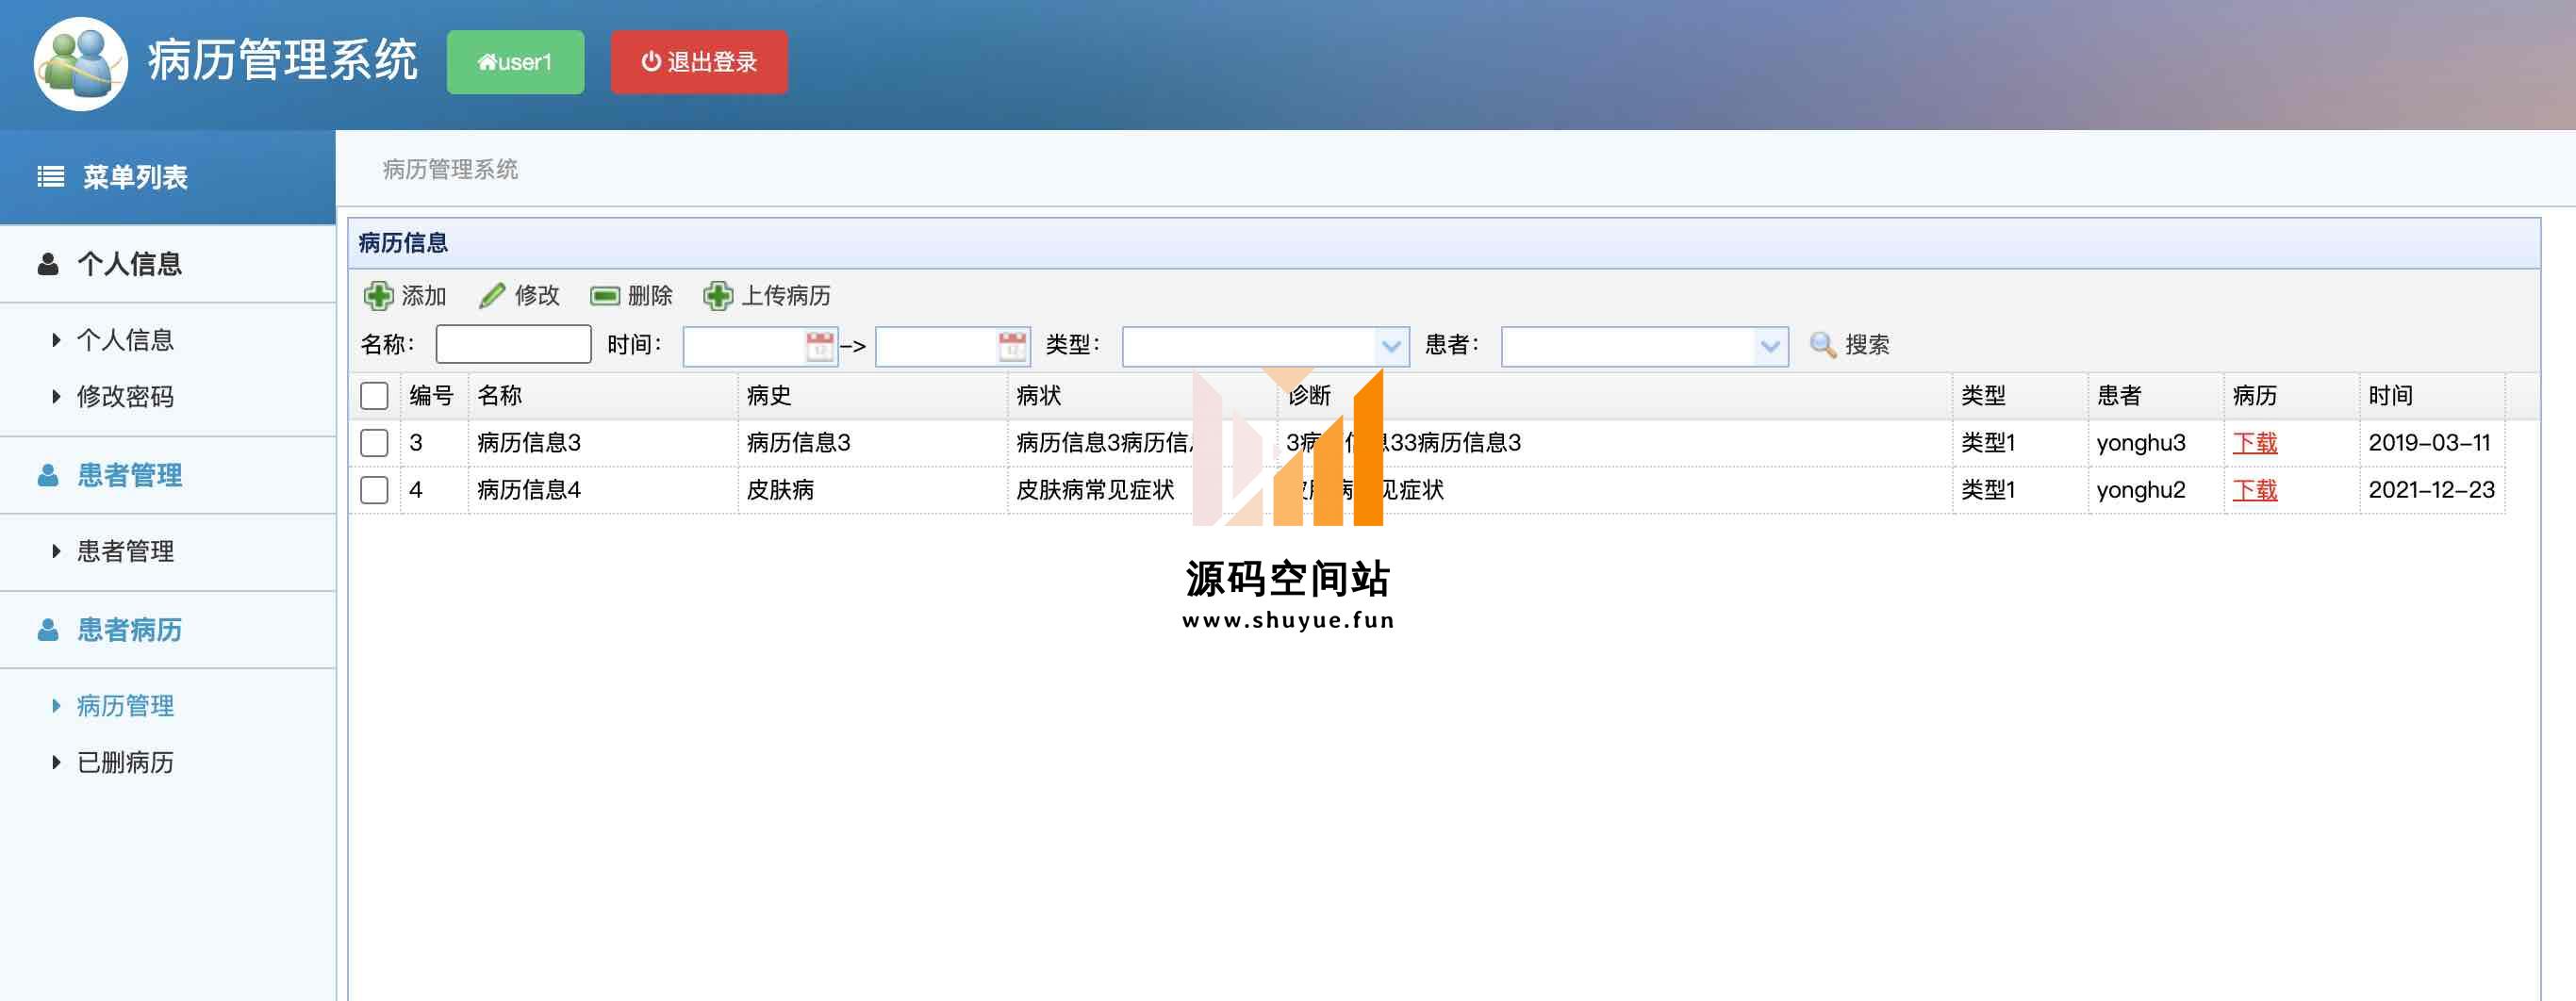Open the start date calendar picker
The image size is (2576, 1001).
point(819,346)
